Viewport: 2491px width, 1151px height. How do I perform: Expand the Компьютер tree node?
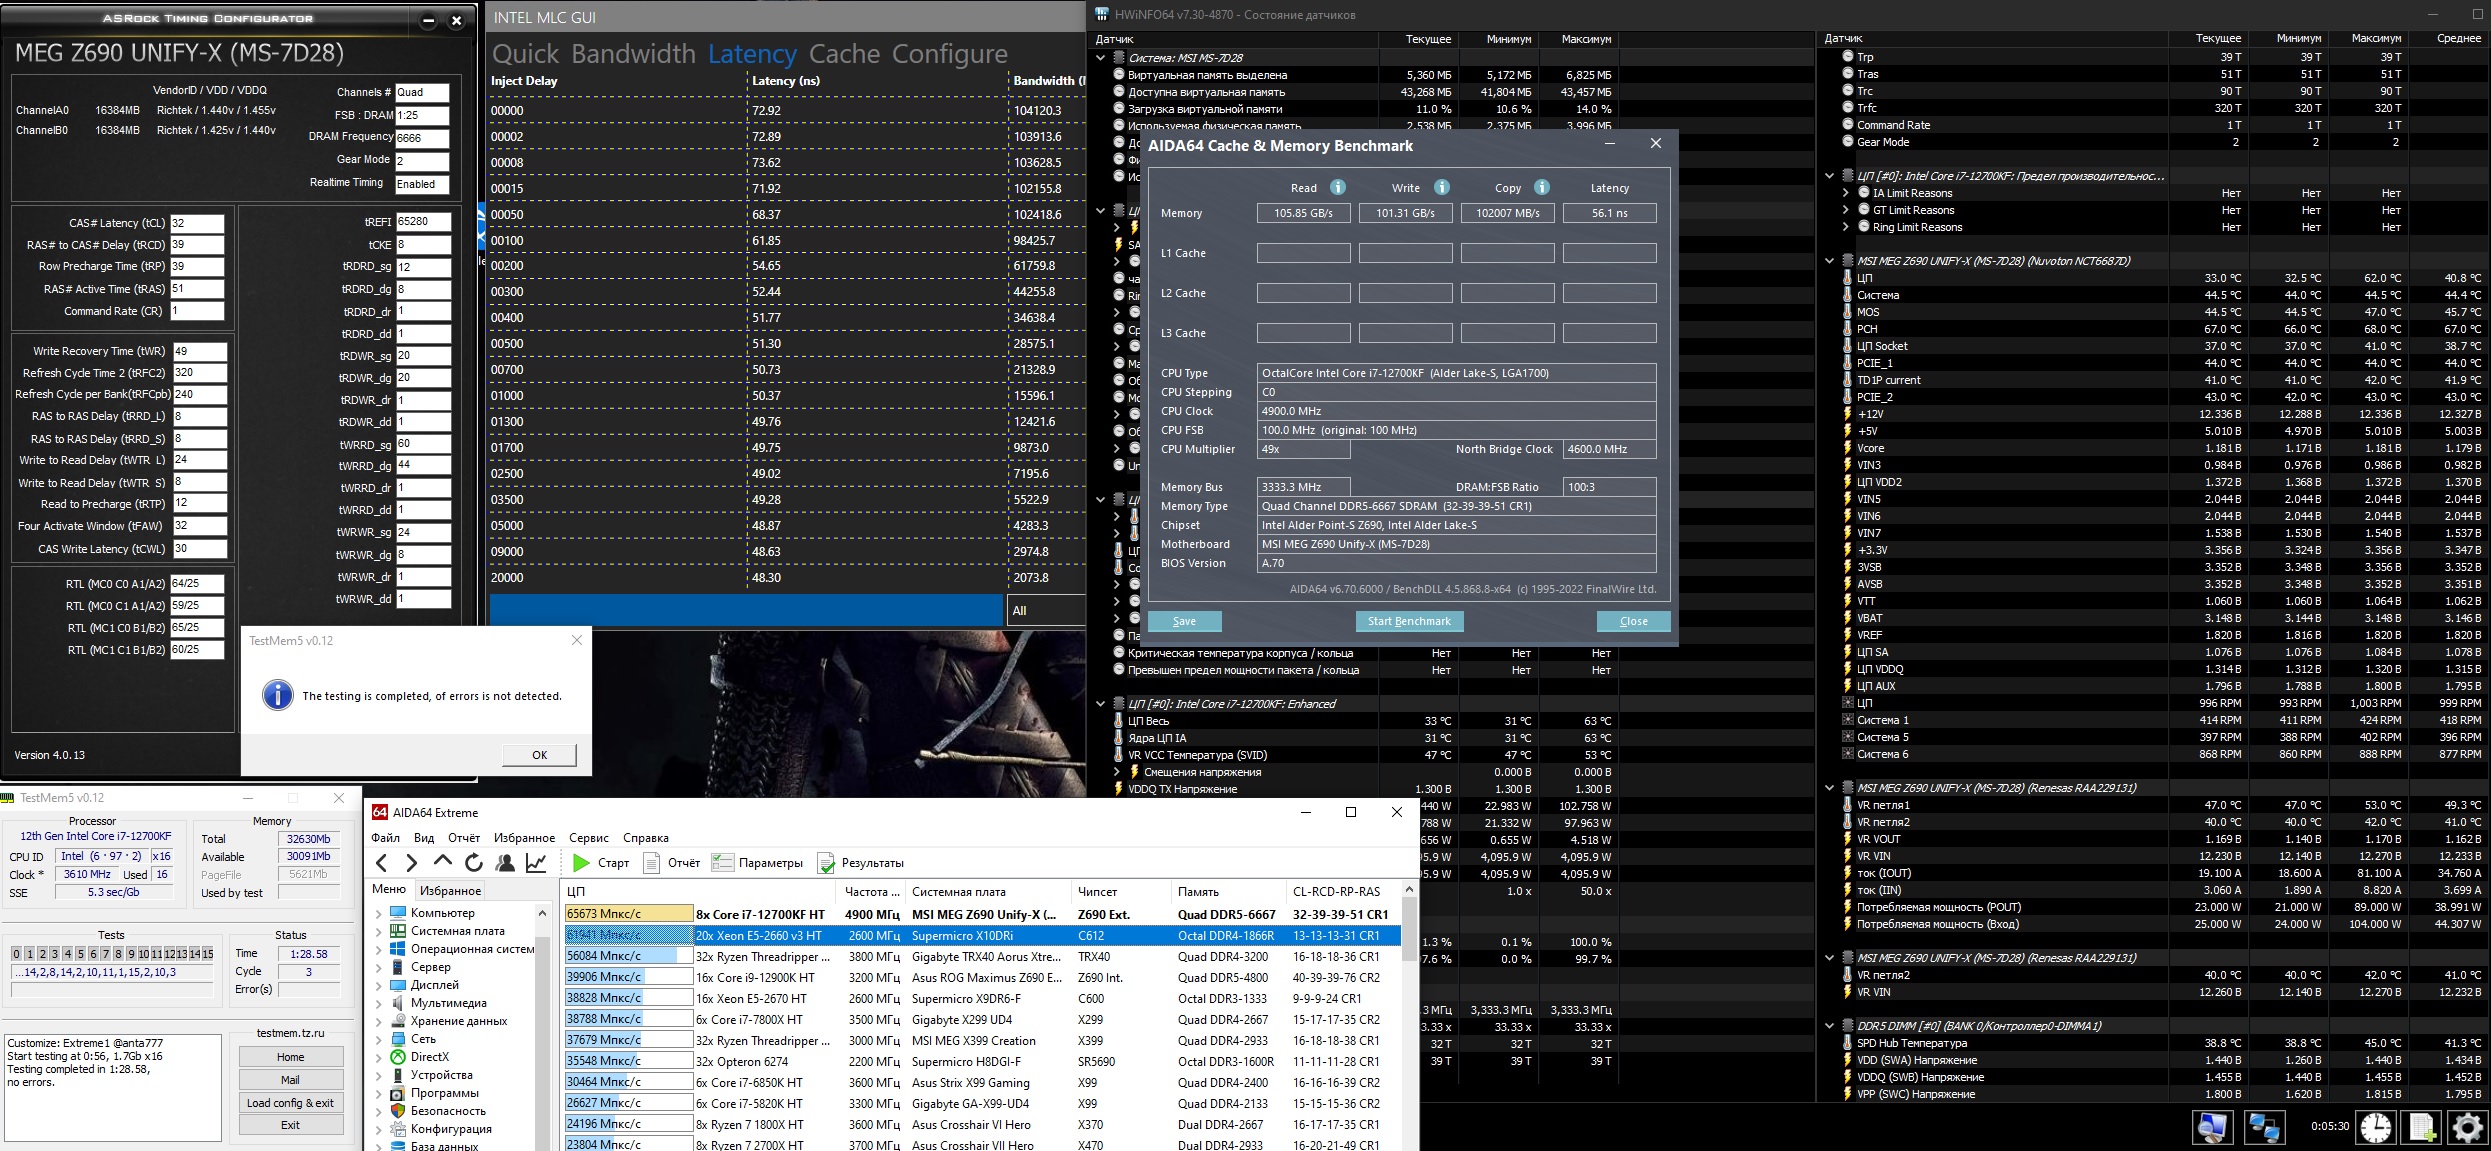pyautogui.click(x=379, y=913)
